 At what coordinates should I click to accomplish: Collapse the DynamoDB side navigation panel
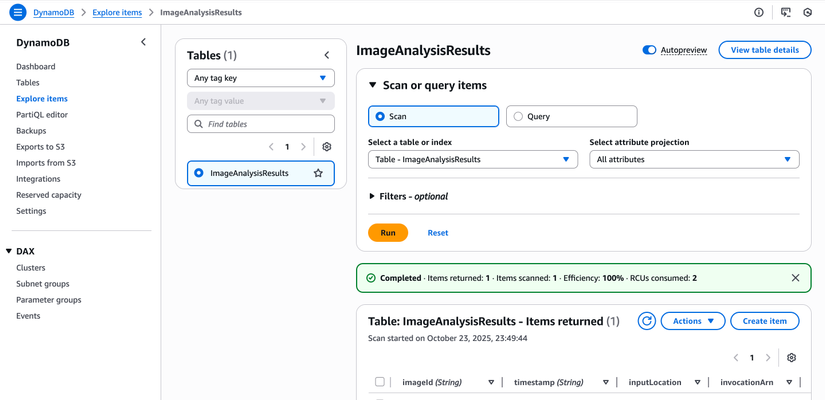coord(143,42)
